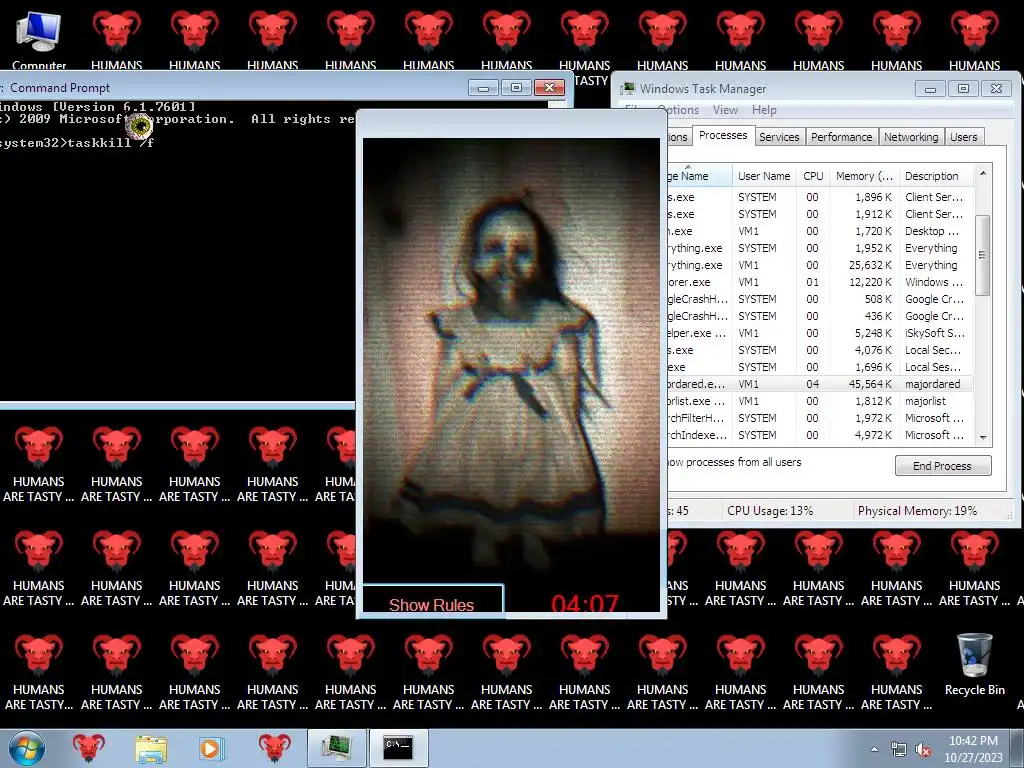Click the CPU value 01 cell
Image resolution: width=1024 pixels, height=768 pixels.
pos(812,282)
